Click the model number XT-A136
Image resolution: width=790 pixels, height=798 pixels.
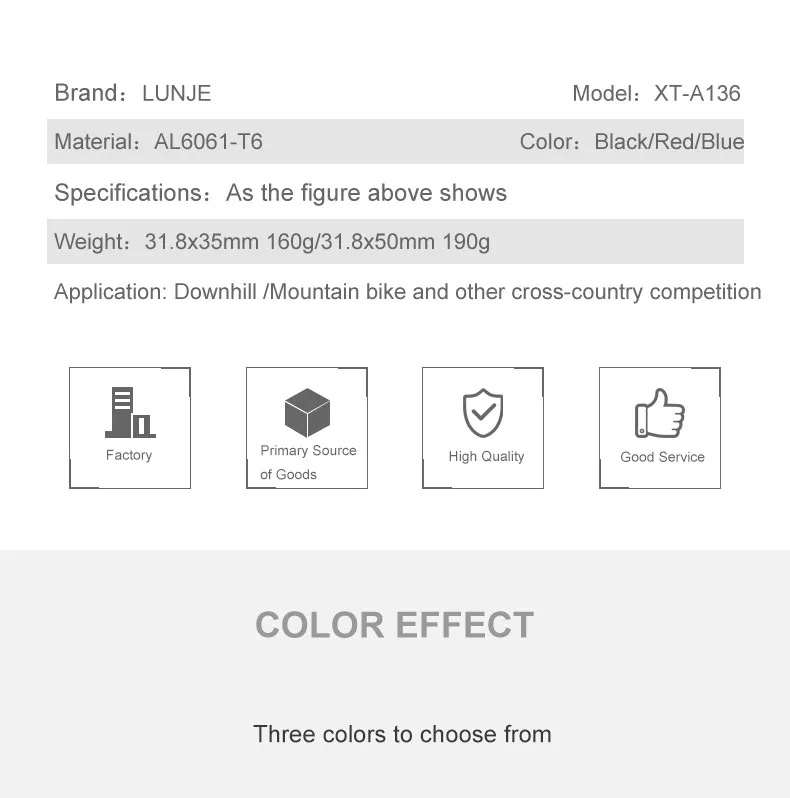pyautogui.click(x=697, y=94)
